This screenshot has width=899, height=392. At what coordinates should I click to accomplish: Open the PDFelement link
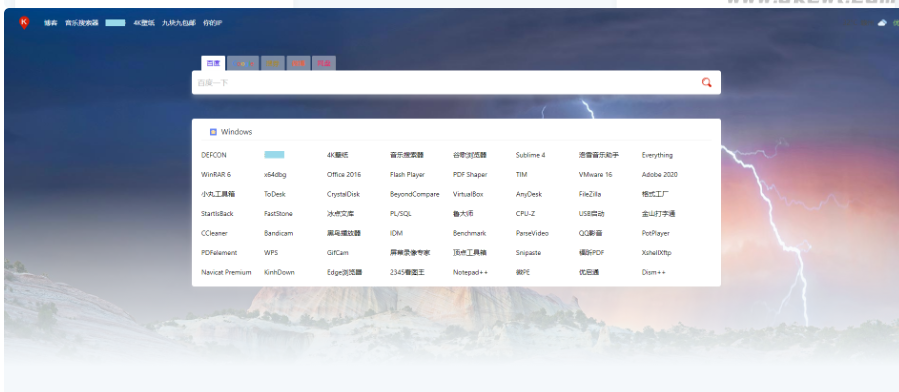click(x=219, y=253)
